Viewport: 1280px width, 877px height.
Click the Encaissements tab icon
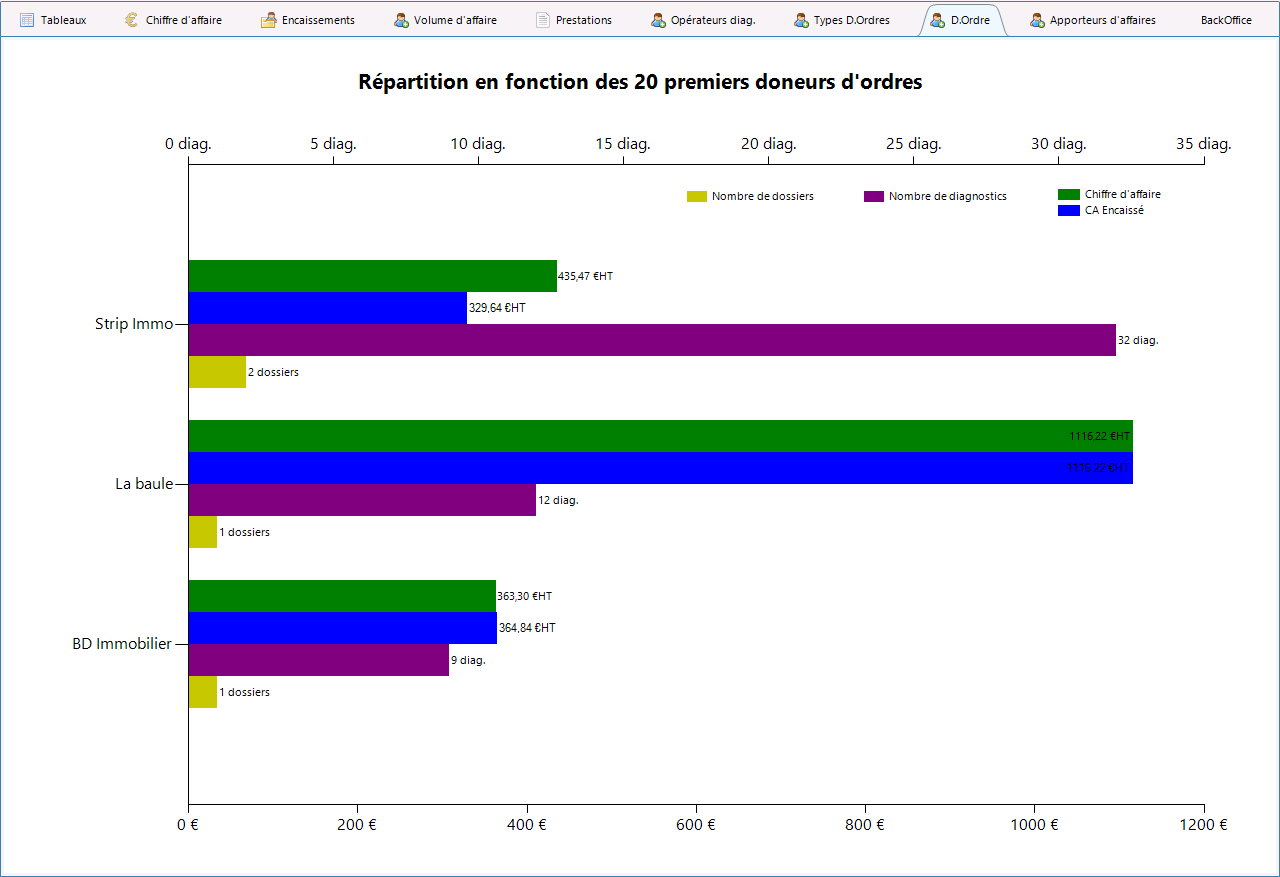click(x=268, y=20)
